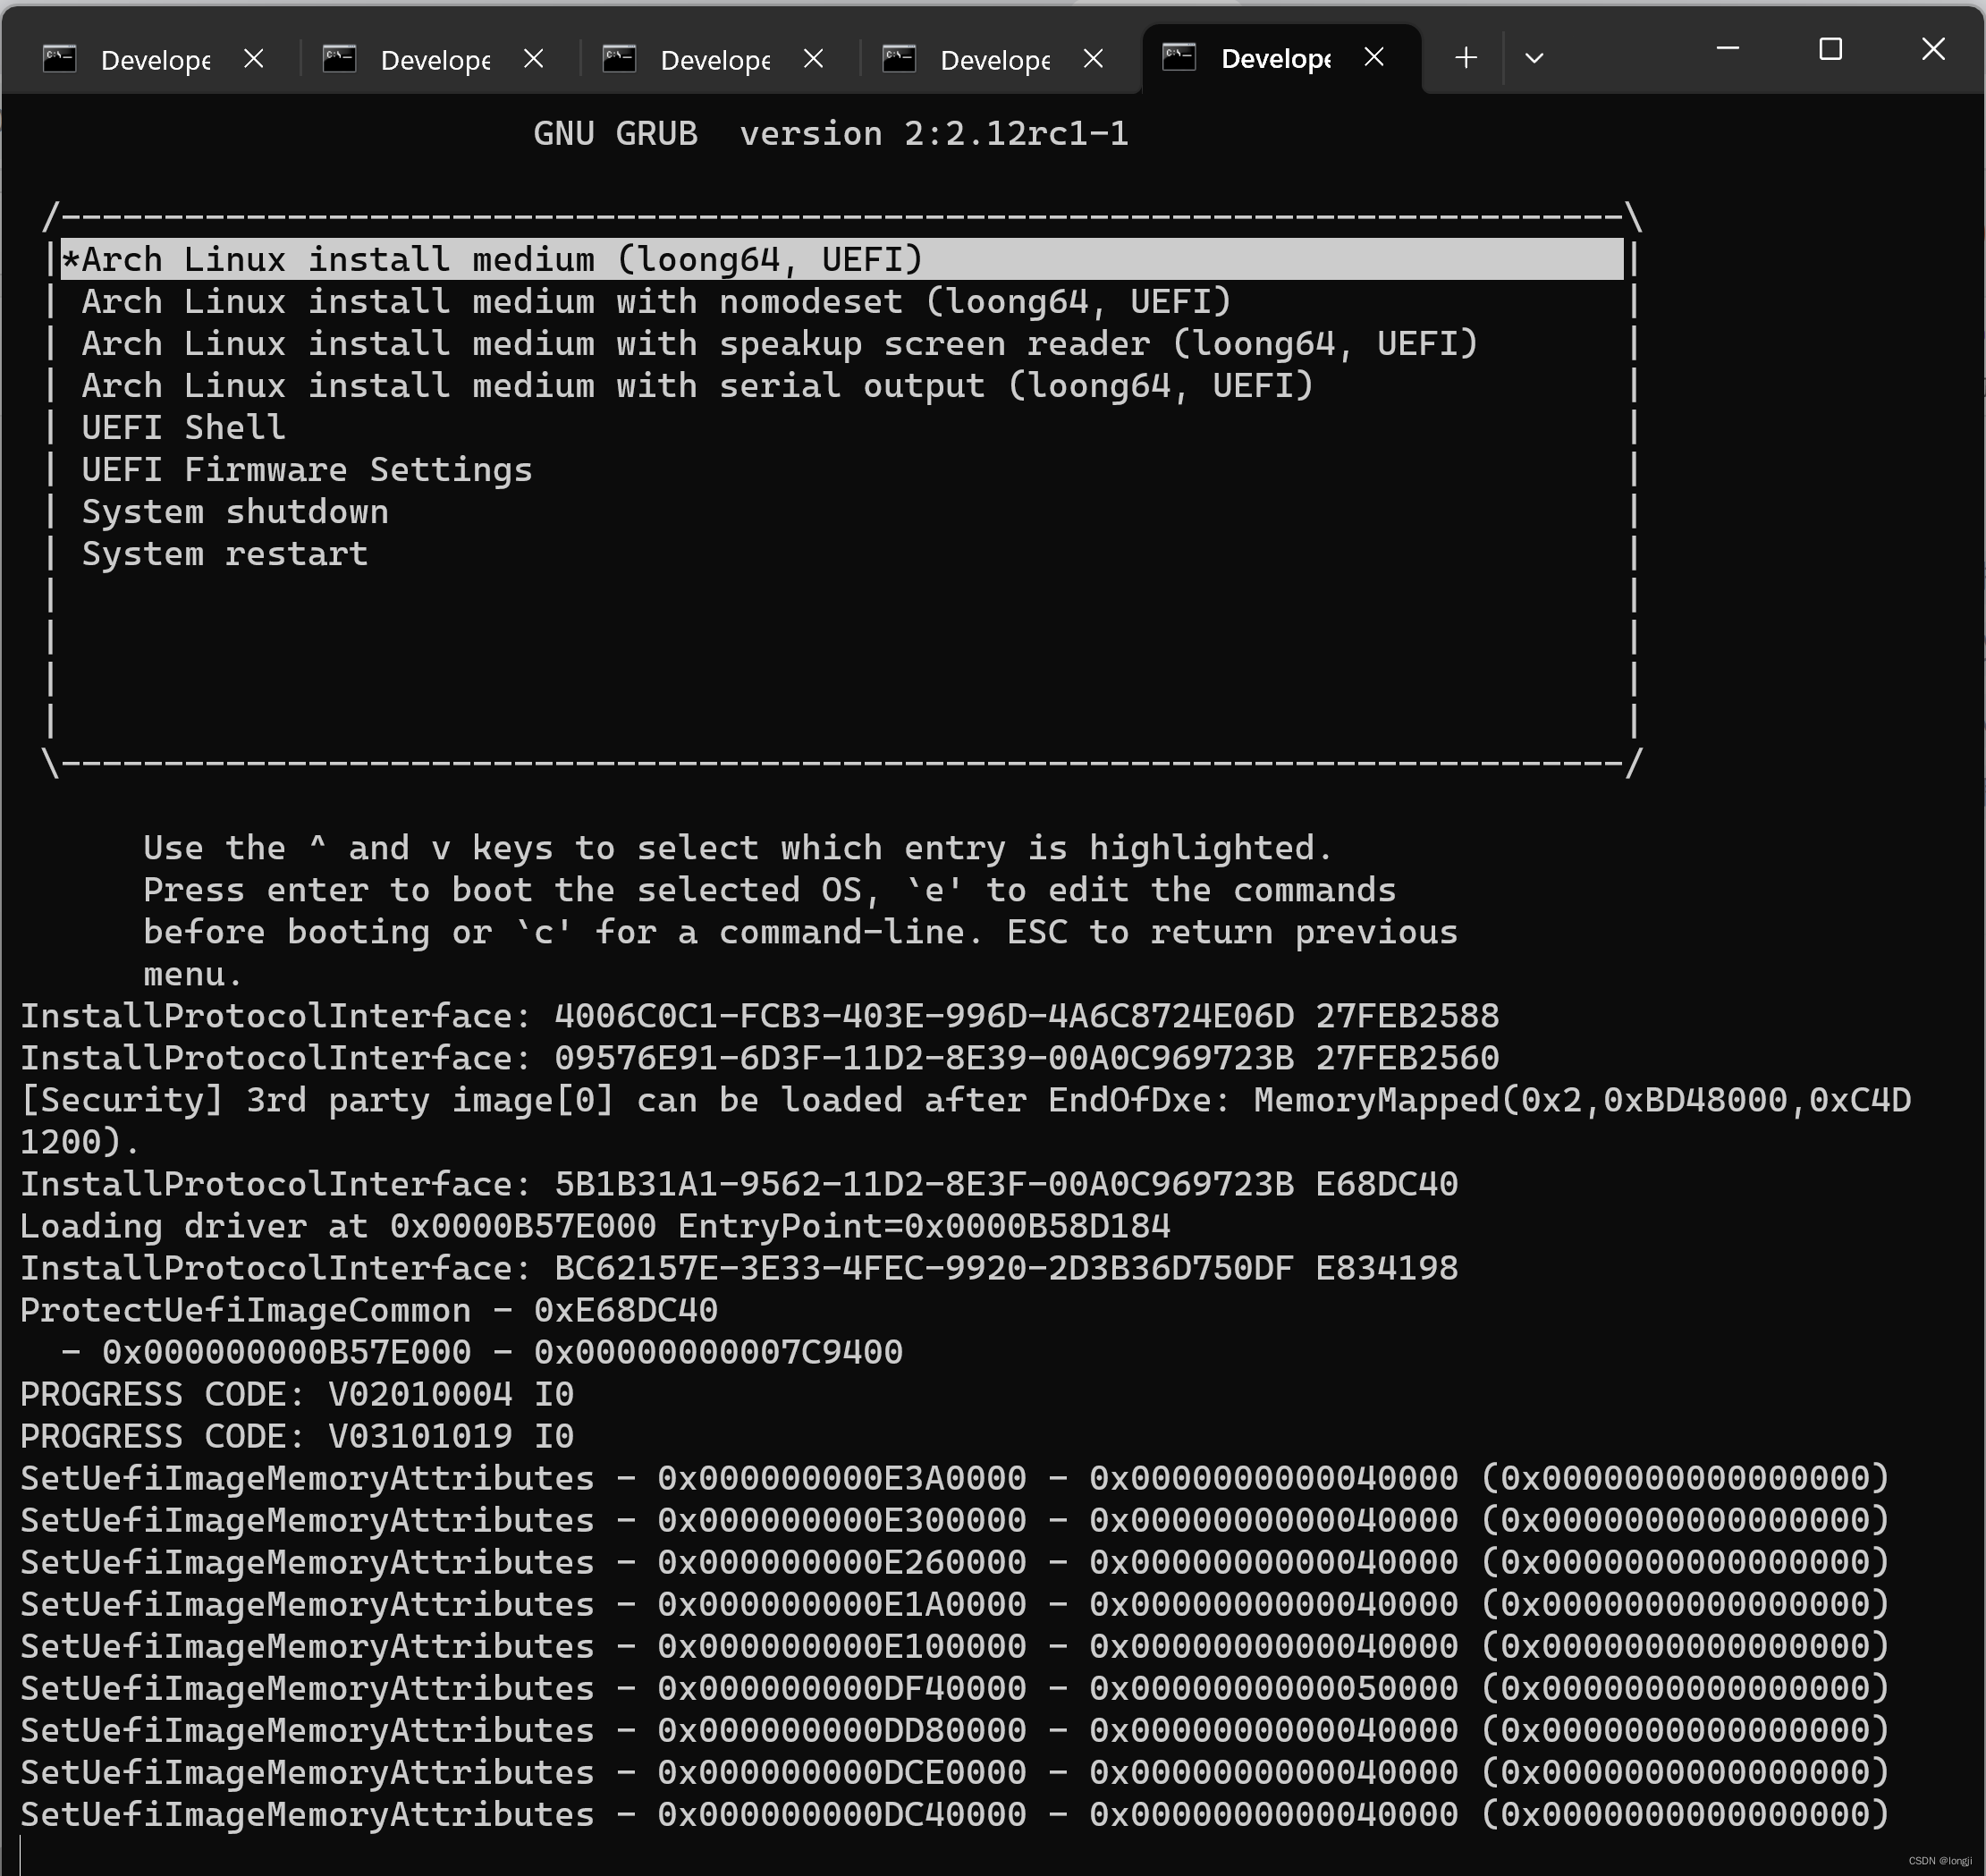Click 'PROGRESS CODE: V02010004 I0' line
The image size is (1986, 1876).
[x=297, y=1394]
